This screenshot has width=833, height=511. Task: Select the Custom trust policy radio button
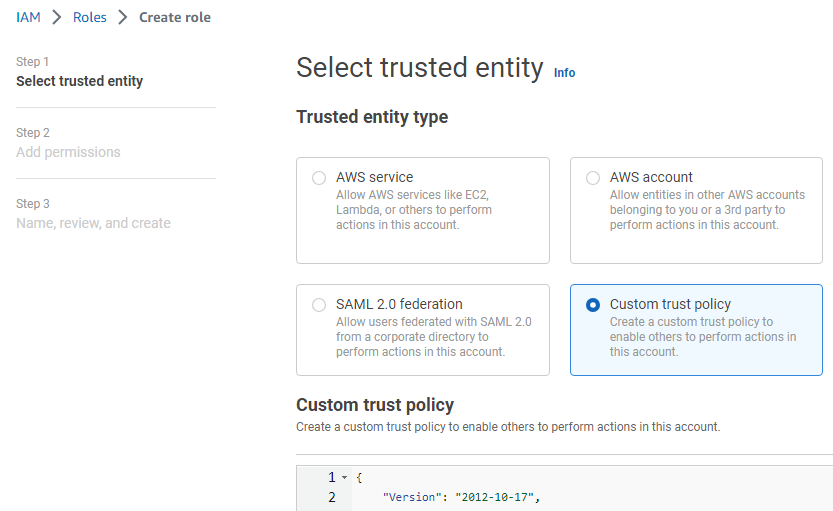(x=593, y=305)
